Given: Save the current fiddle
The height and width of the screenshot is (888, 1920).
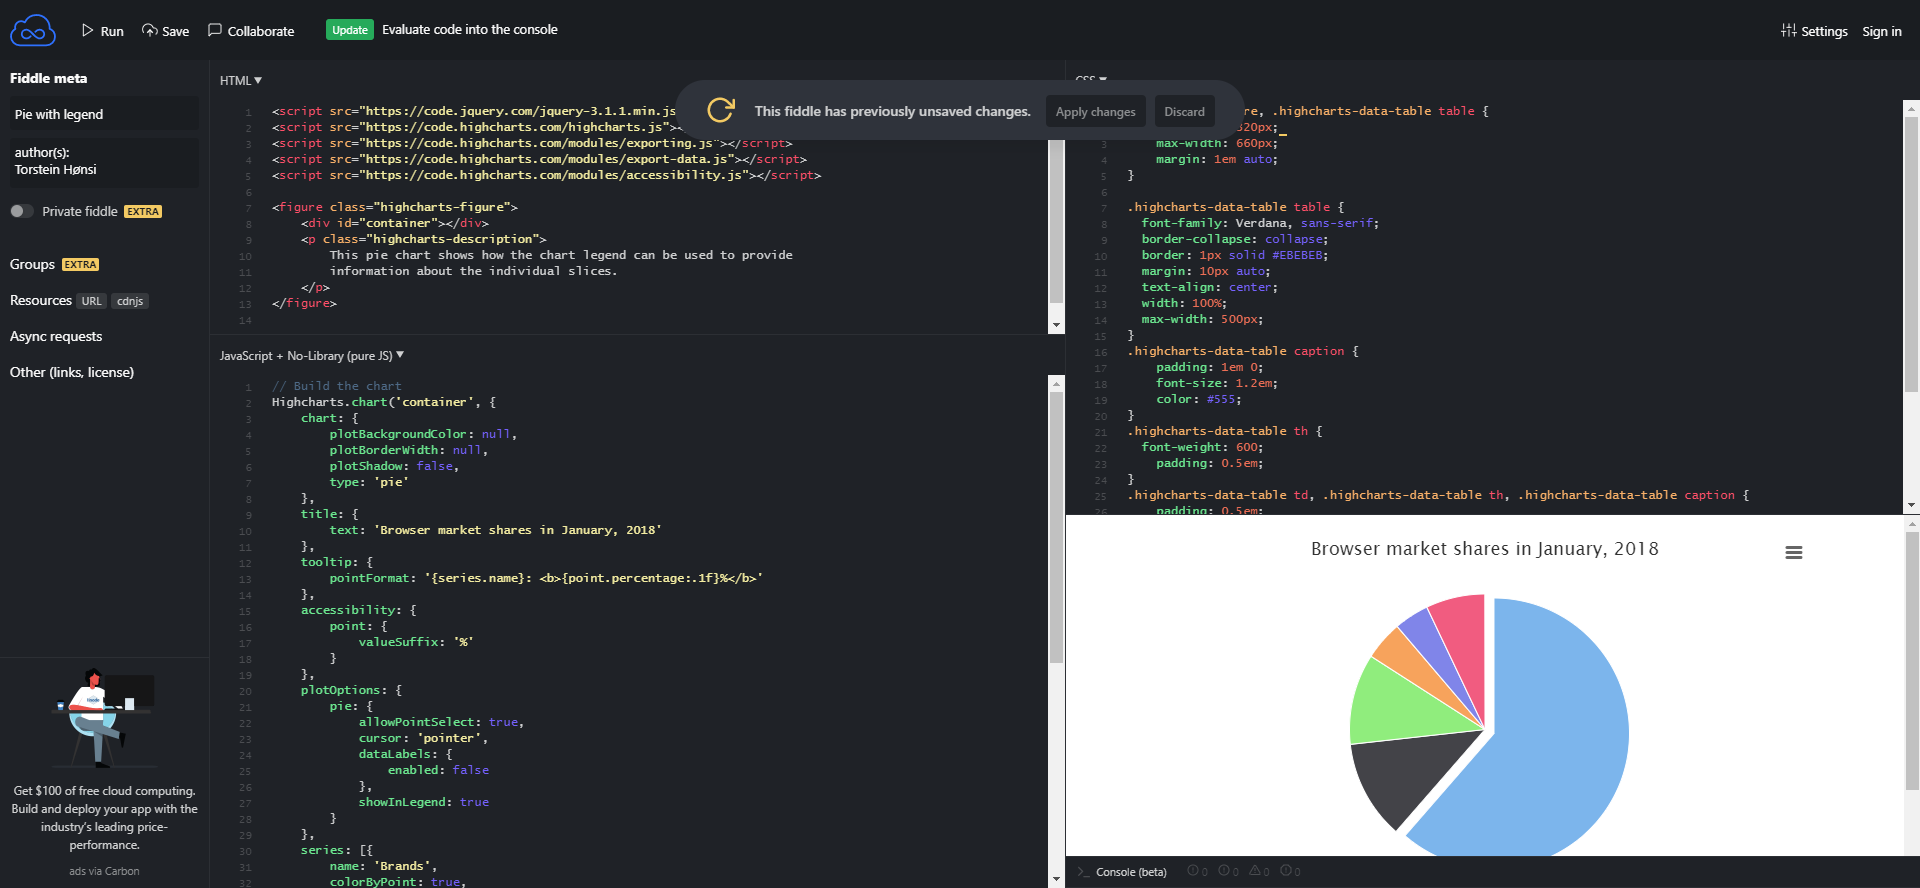Looking at the screenshot, I should click(x=165, y=31).
